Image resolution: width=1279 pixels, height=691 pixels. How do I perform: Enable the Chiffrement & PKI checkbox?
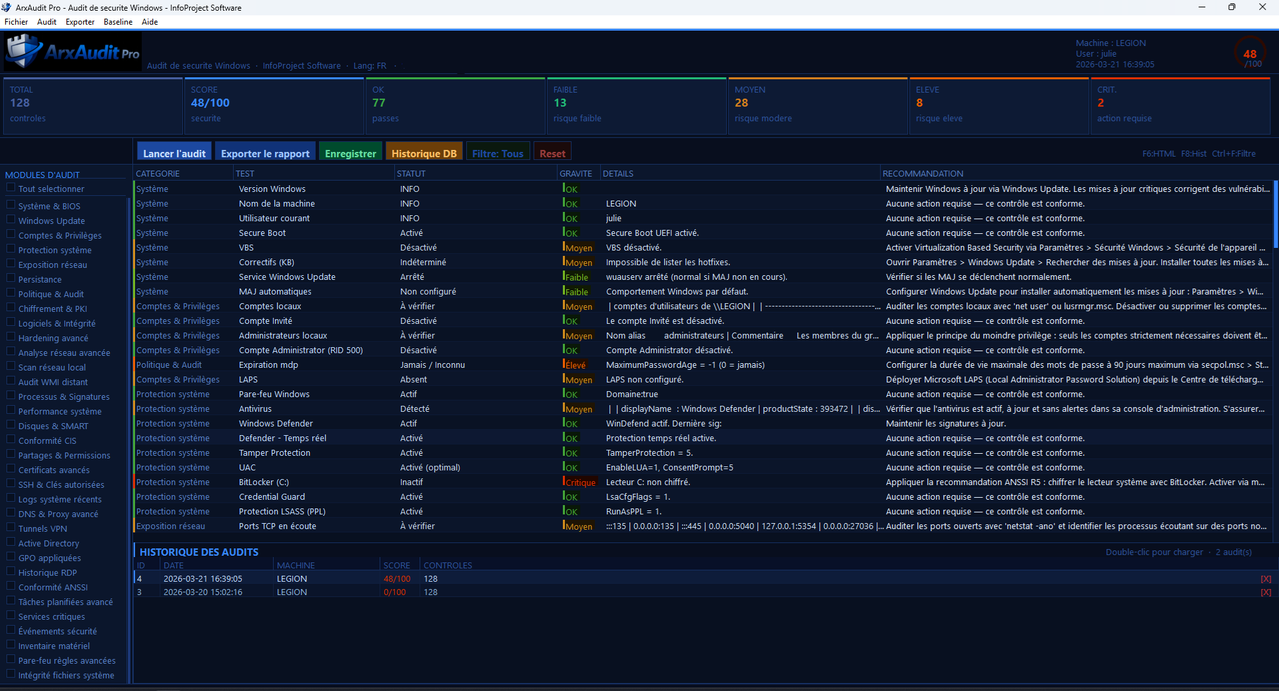(11, 308)
